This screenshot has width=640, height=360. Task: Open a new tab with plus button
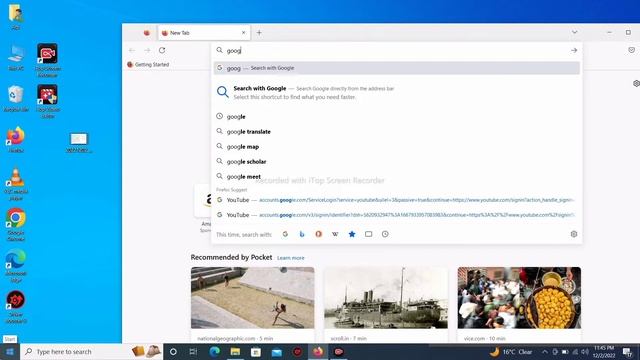[259, 33]
